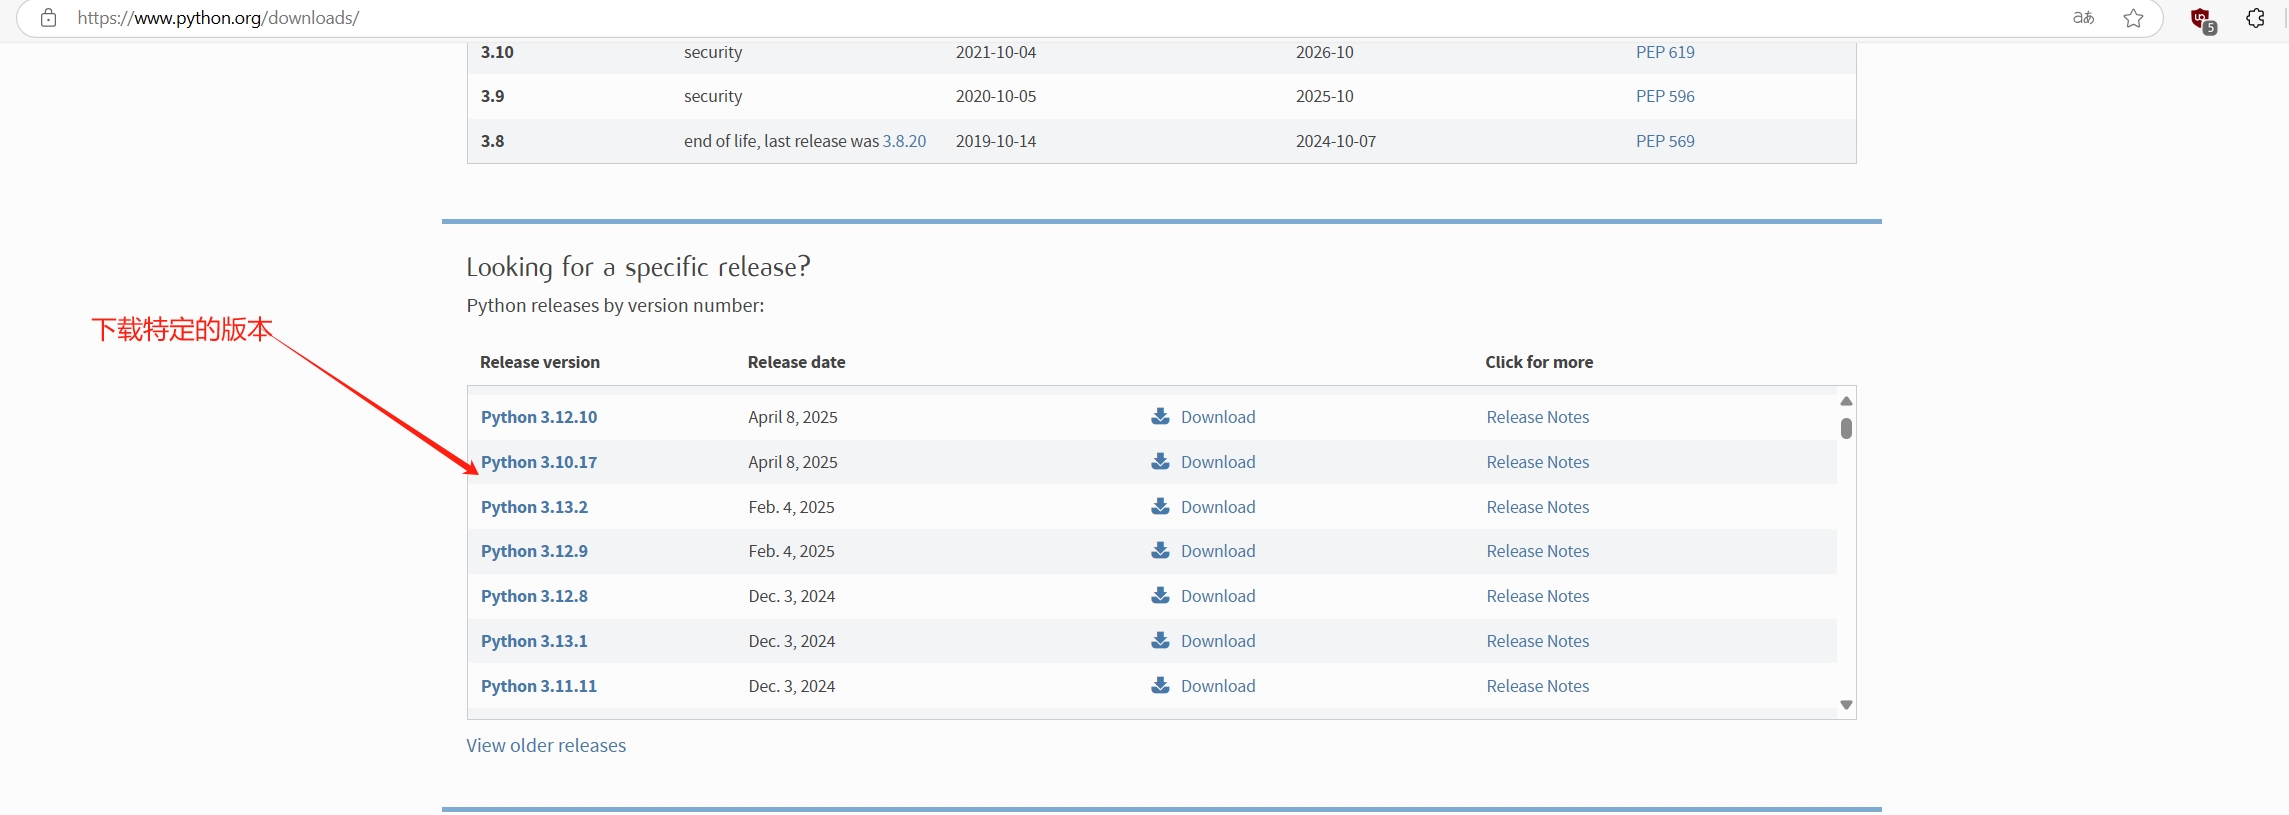
Task: Click download icon for Python 3.13.2
Action: point(1160,506)
